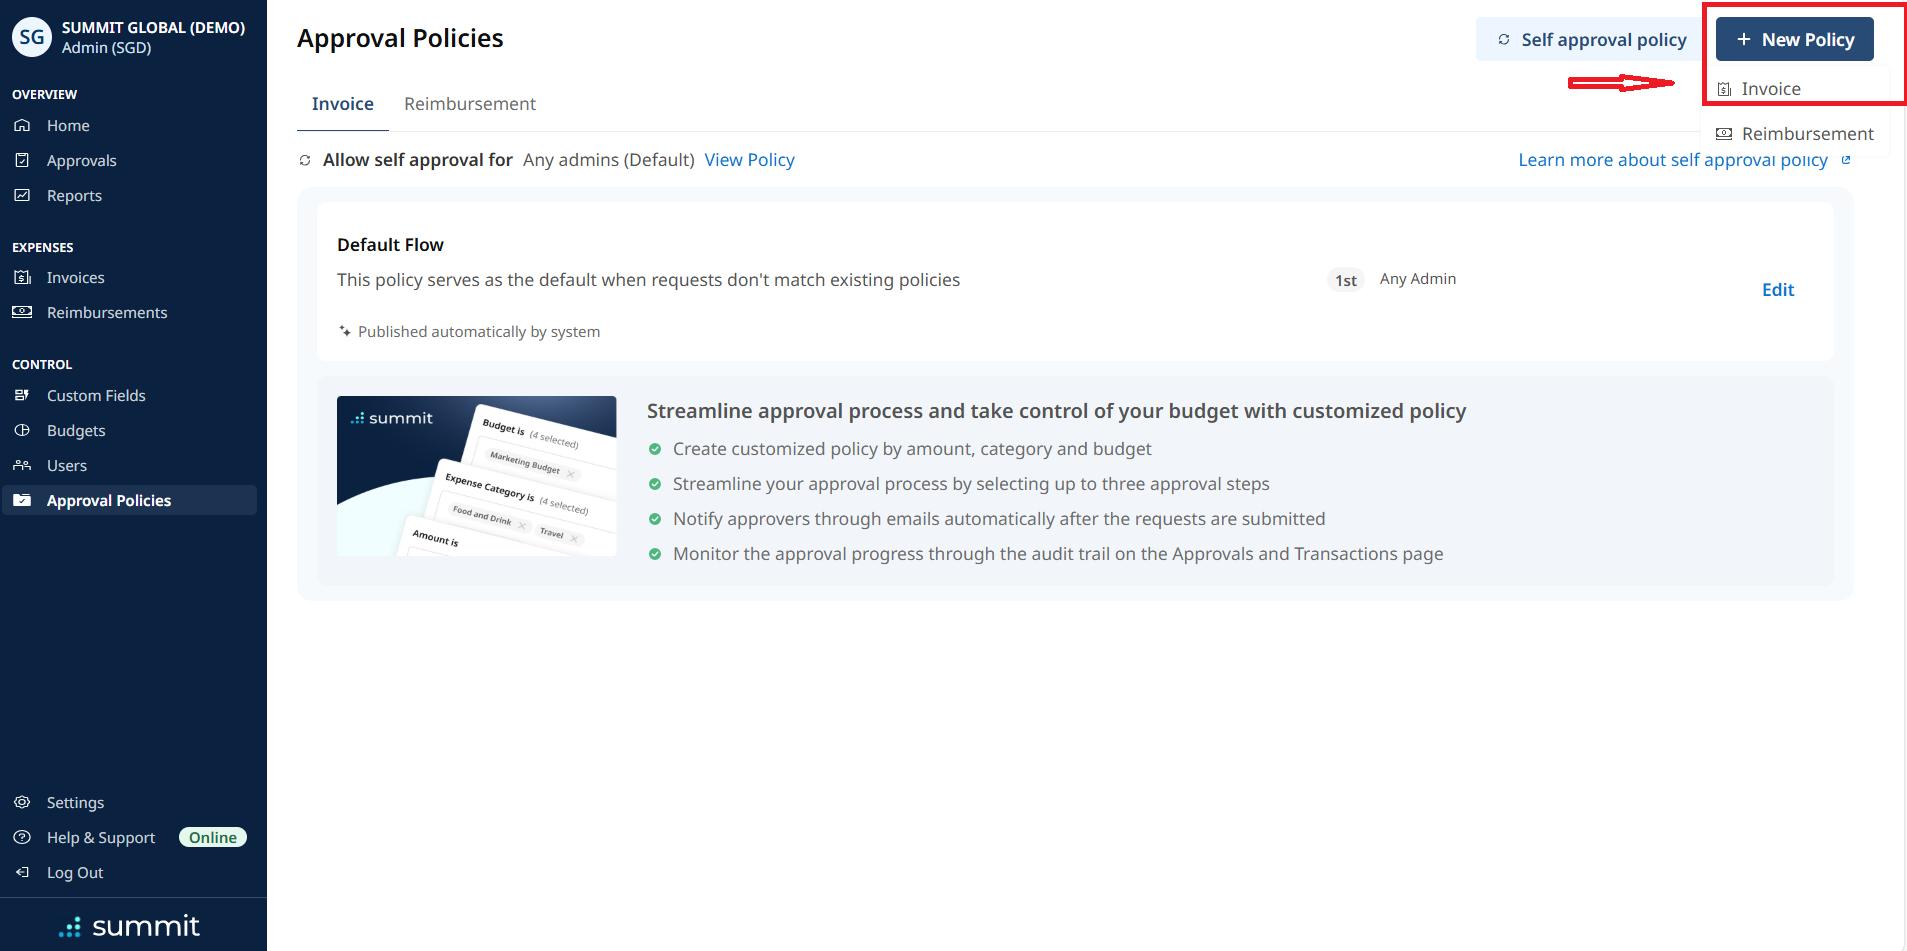The height and width of the screenshot is (951, 1907).
Task: Click the New Policy button
Action: click(1795, 39)
